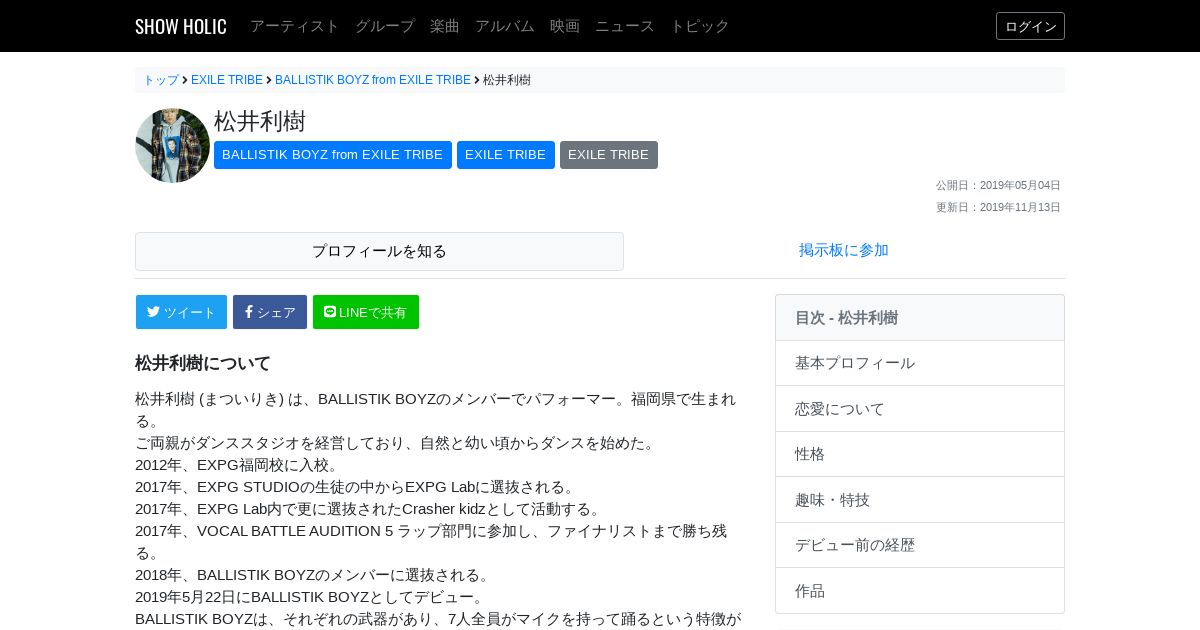This screenshot has width=1200, height=630.
Task: Click the line 2018年、BALLISTIK BOYZのメンバーに選抜される。
Action: tap(314, 575)
